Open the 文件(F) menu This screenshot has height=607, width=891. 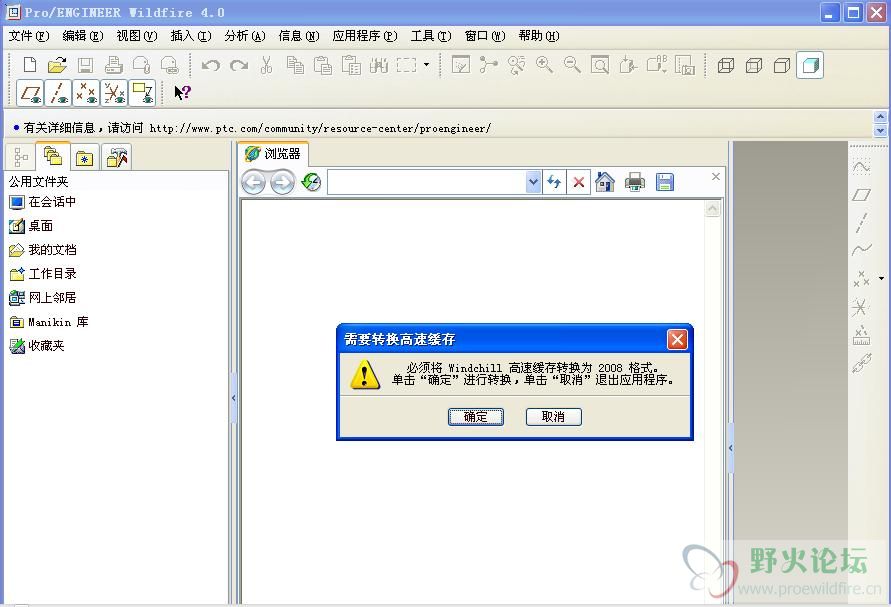[x=29, y=36]
